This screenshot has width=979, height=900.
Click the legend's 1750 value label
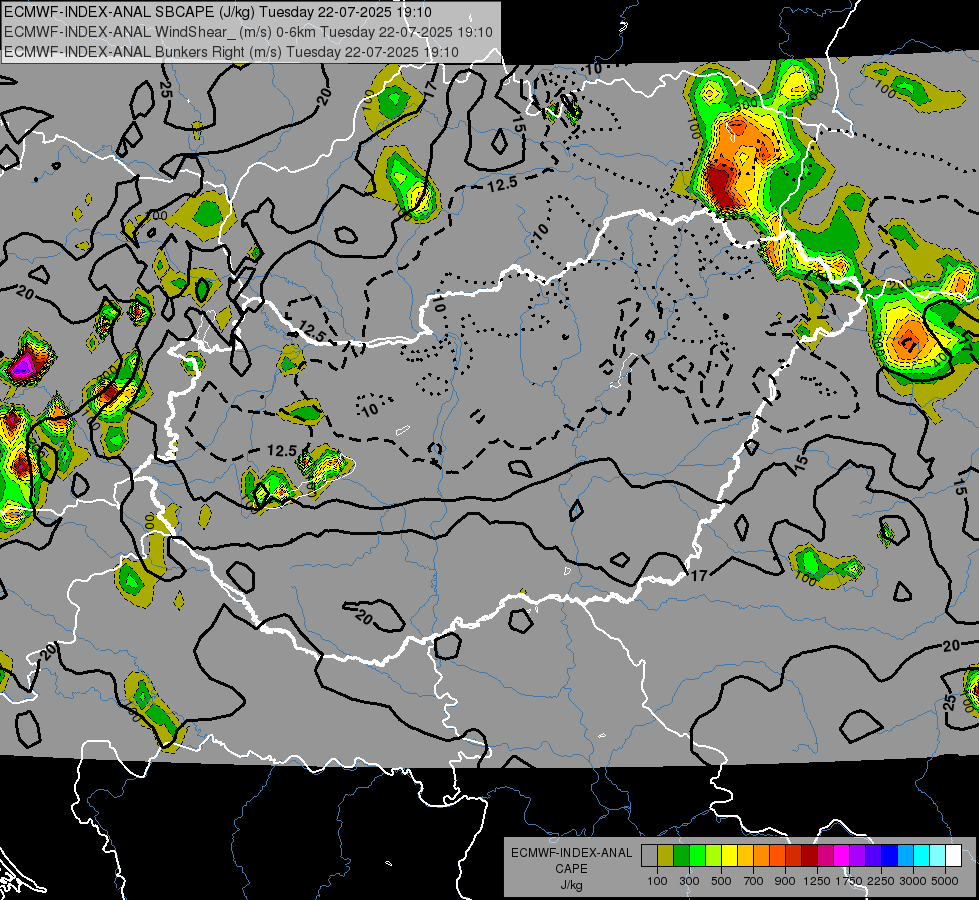click(x=849, y=881)
